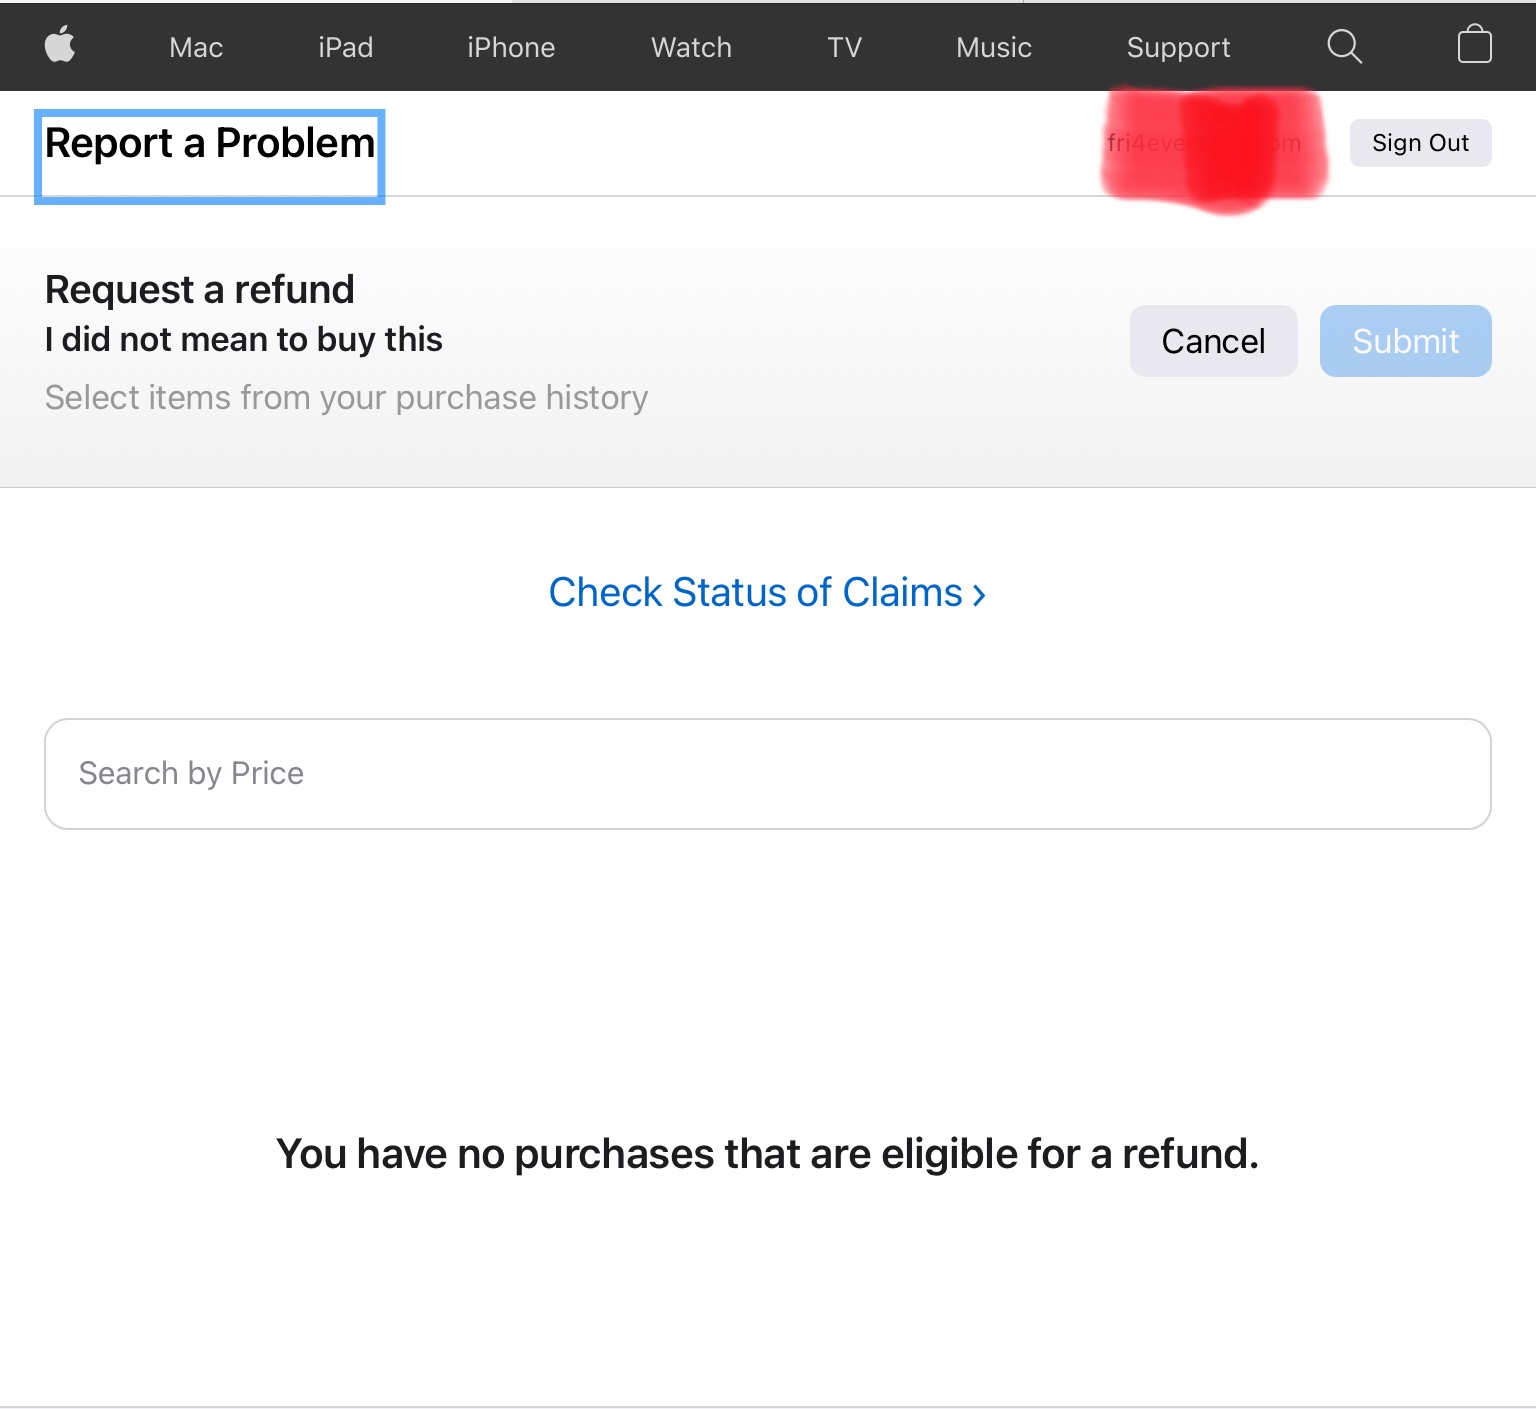1536x1409 pixels.
Task: Open the Mac menu item
Action: [x=196, y=47]
